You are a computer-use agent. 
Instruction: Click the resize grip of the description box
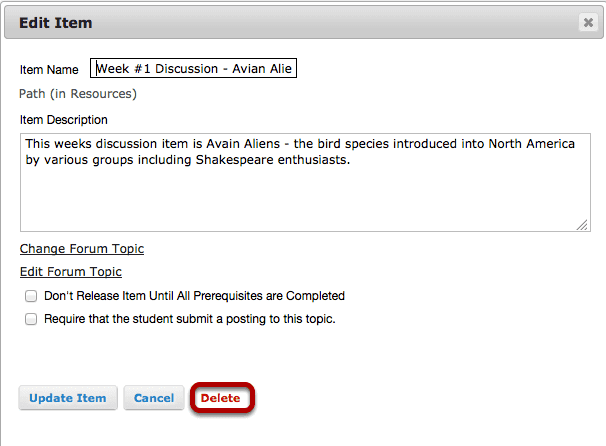click(x=582, y=225)
